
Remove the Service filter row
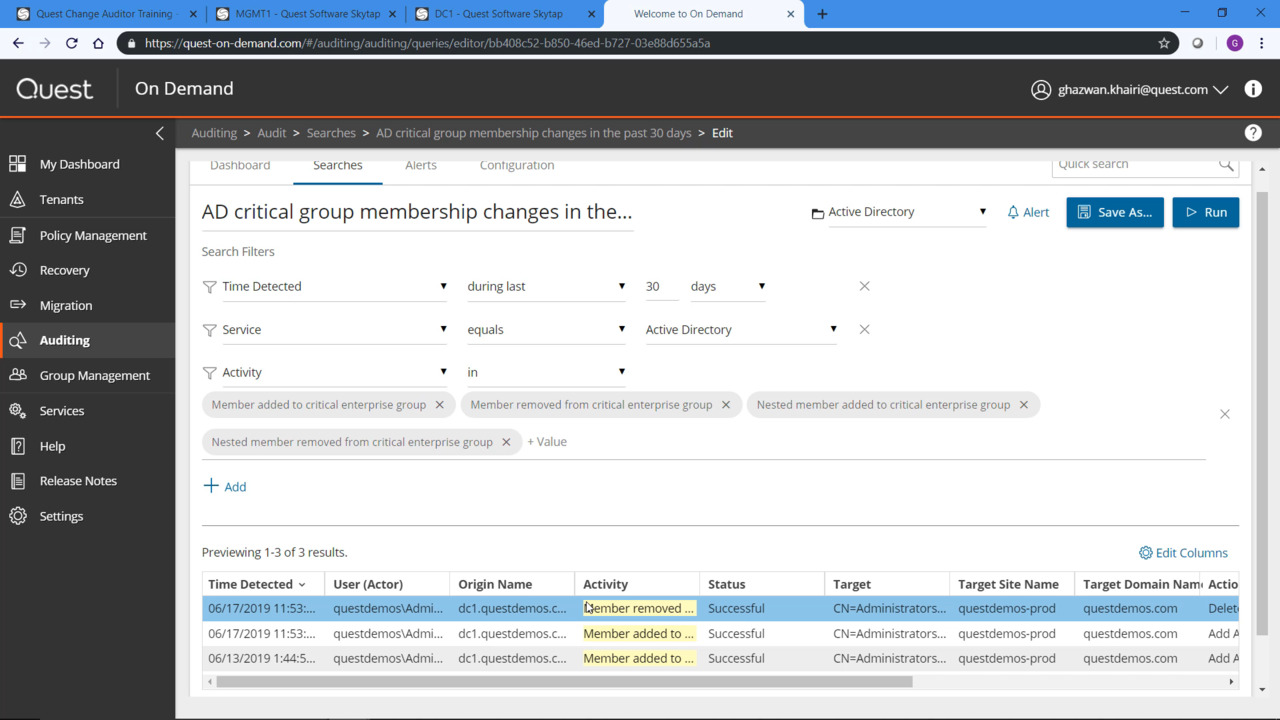[x=865, y=329]
